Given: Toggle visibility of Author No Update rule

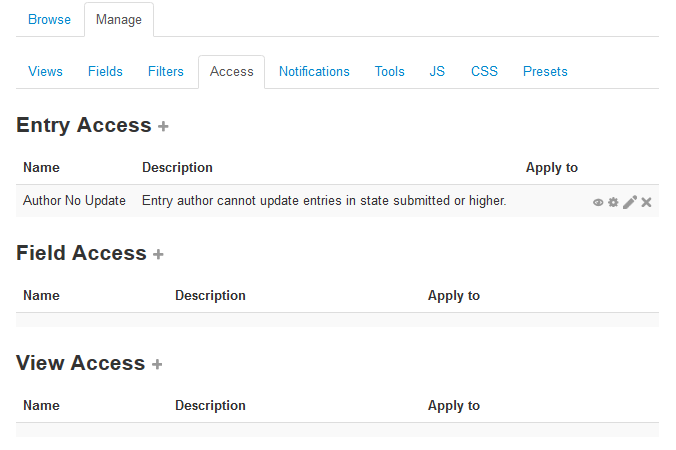Looking at the screenshot, I should 598,202.
